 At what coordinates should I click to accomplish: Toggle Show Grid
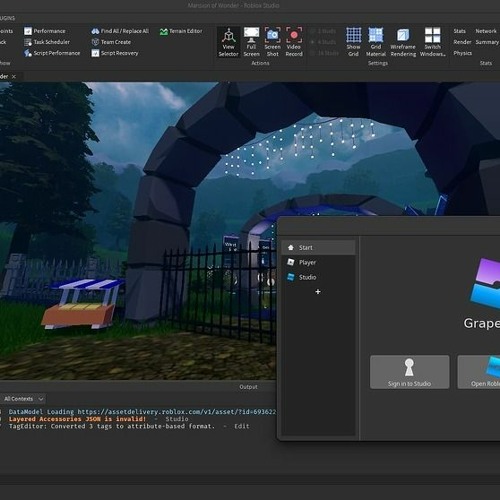point(353,42)
